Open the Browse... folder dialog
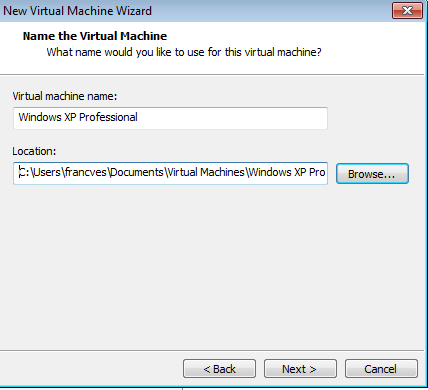This screenshot has height=390, width=428. point(372,173)
